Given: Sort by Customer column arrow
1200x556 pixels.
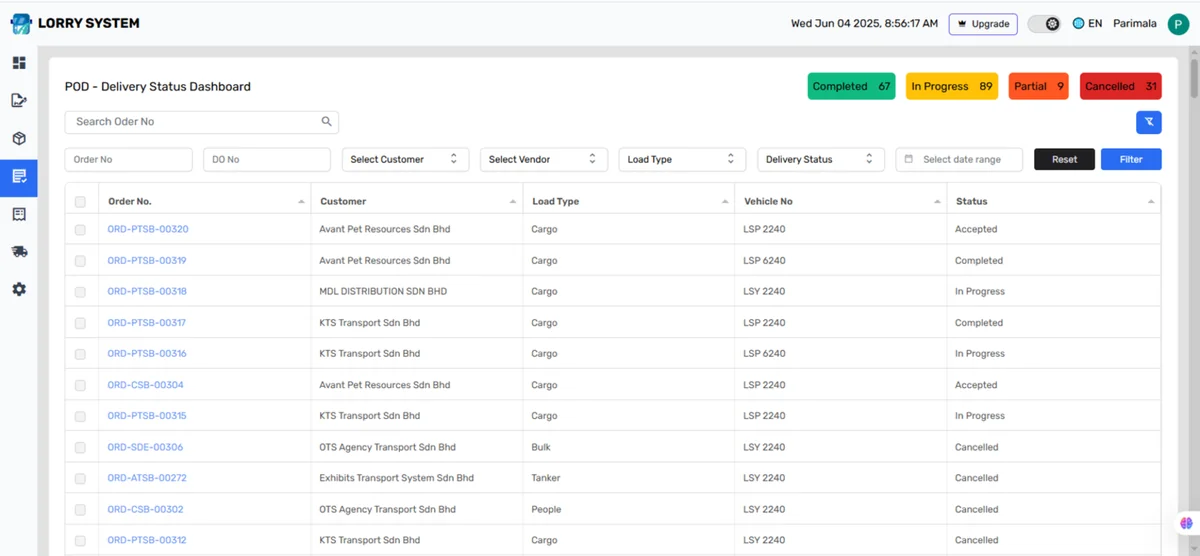Looking at the screenshot, I should [514, 202].
